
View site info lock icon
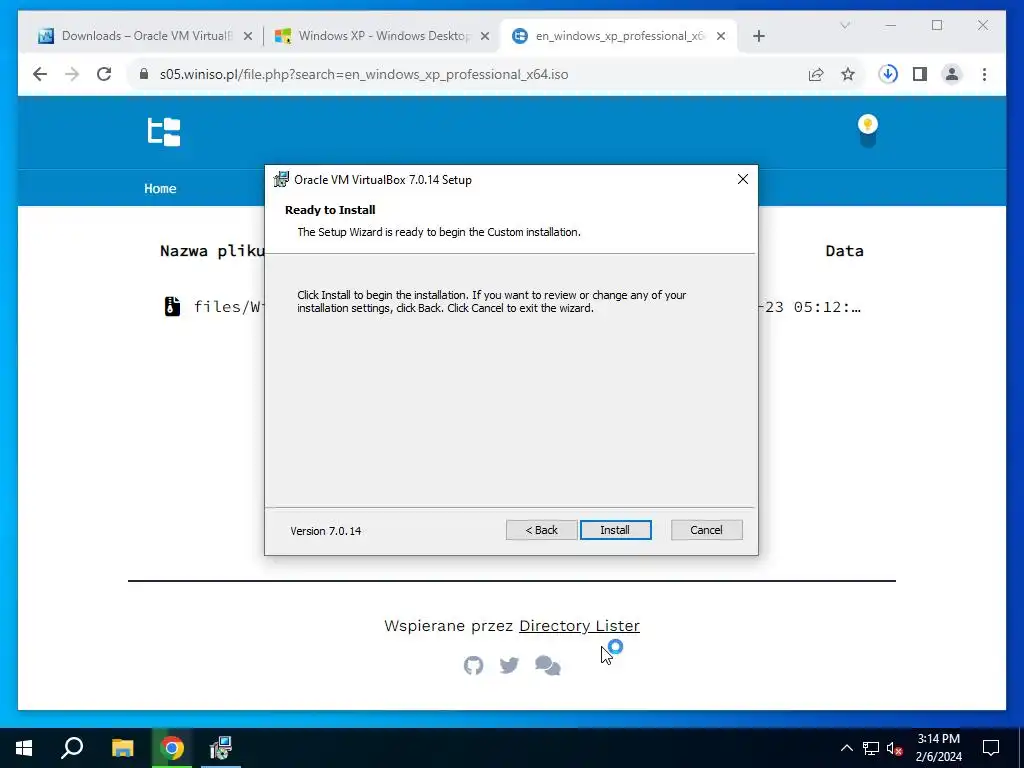144,74
